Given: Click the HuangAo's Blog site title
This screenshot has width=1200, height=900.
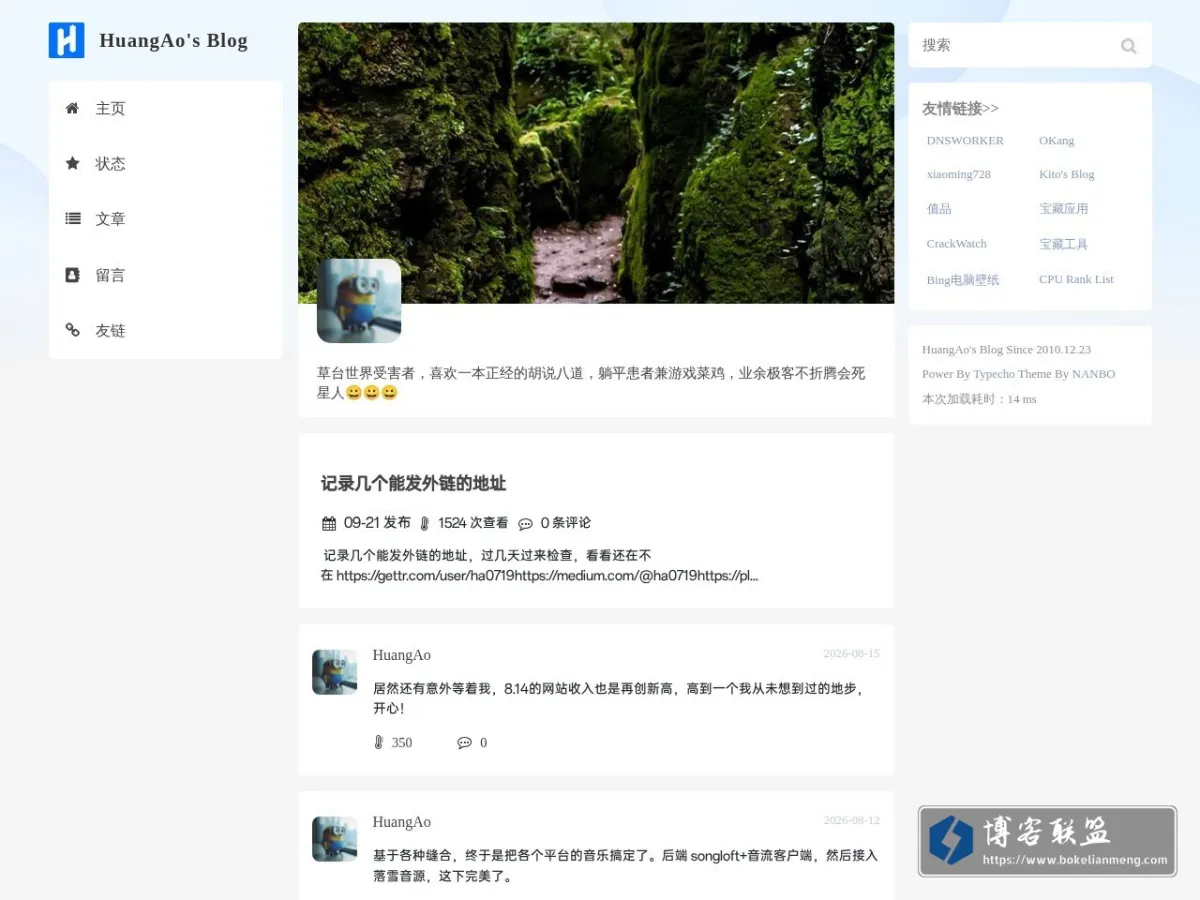Looking at the screenshot, I should [173, 41].
